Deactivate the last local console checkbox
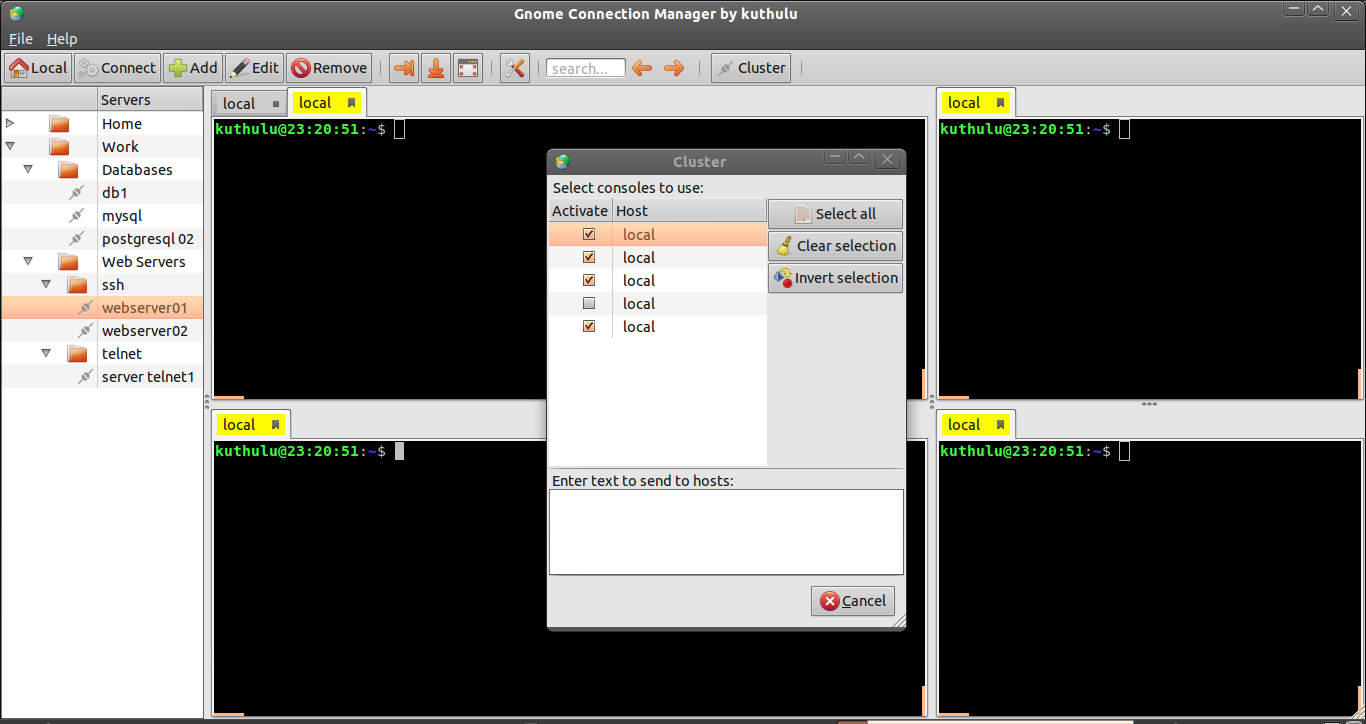Image resolution: width=1366 pixels, height=724 pixels. [589, 326]
